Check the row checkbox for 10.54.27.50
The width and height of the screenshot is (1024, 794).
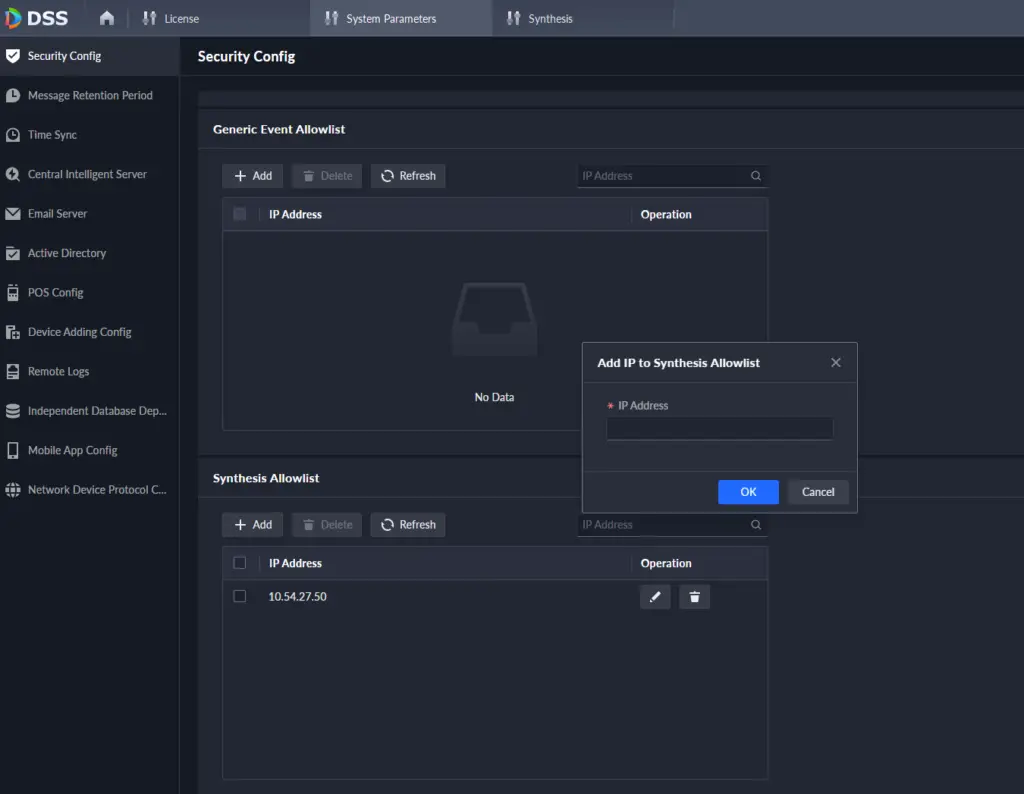239,595
